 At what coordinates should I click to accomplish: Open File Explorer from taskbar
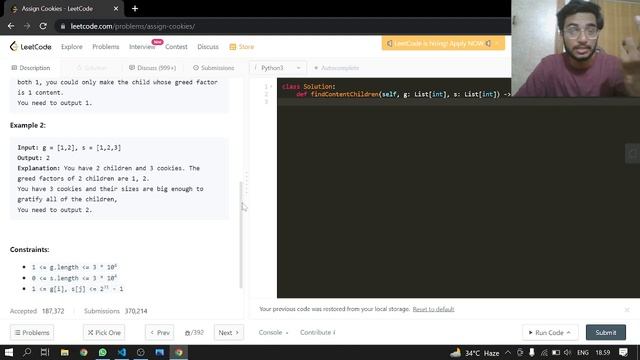tap(64, 352)
